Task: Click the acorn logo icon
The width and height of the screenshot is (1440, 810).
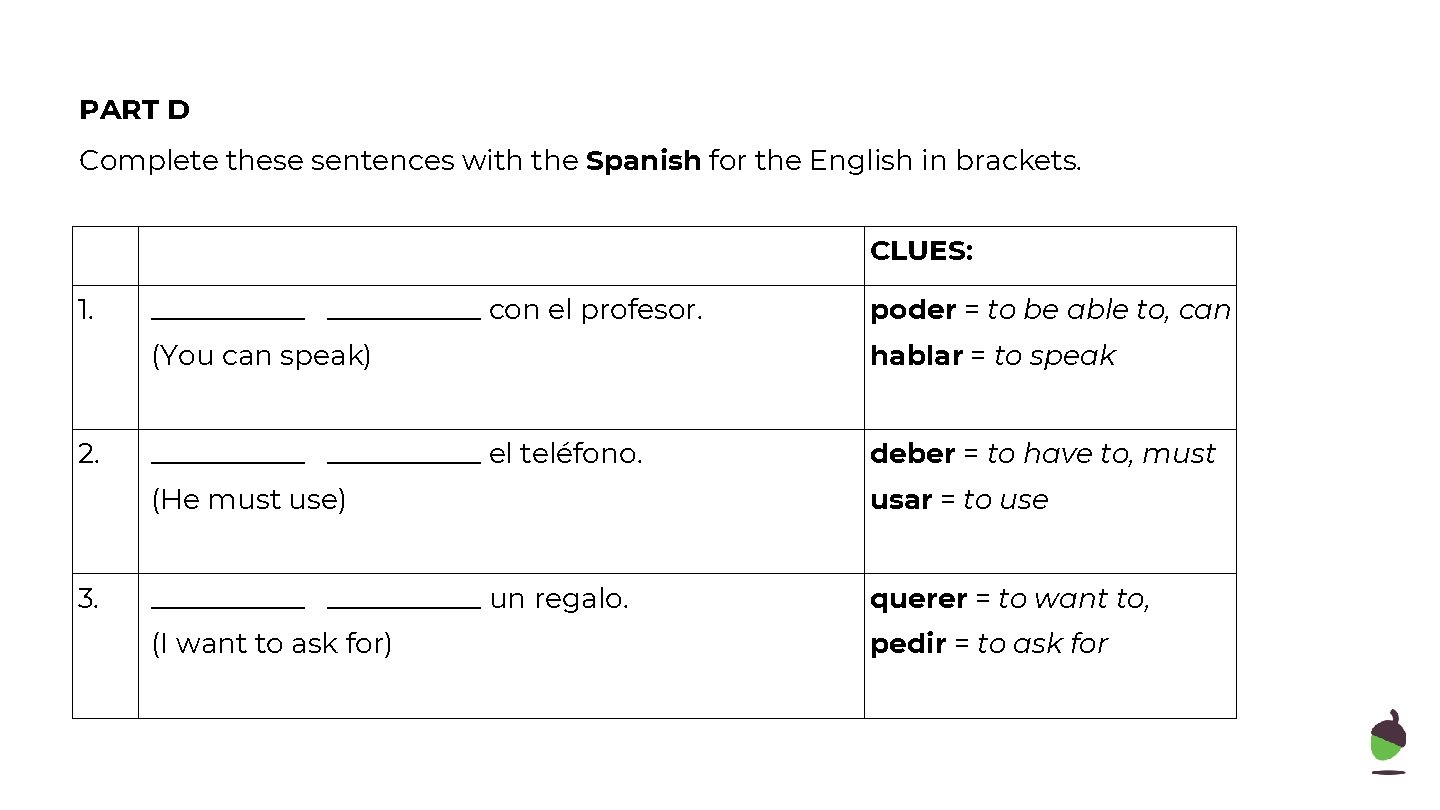Action: (1388, 742)
